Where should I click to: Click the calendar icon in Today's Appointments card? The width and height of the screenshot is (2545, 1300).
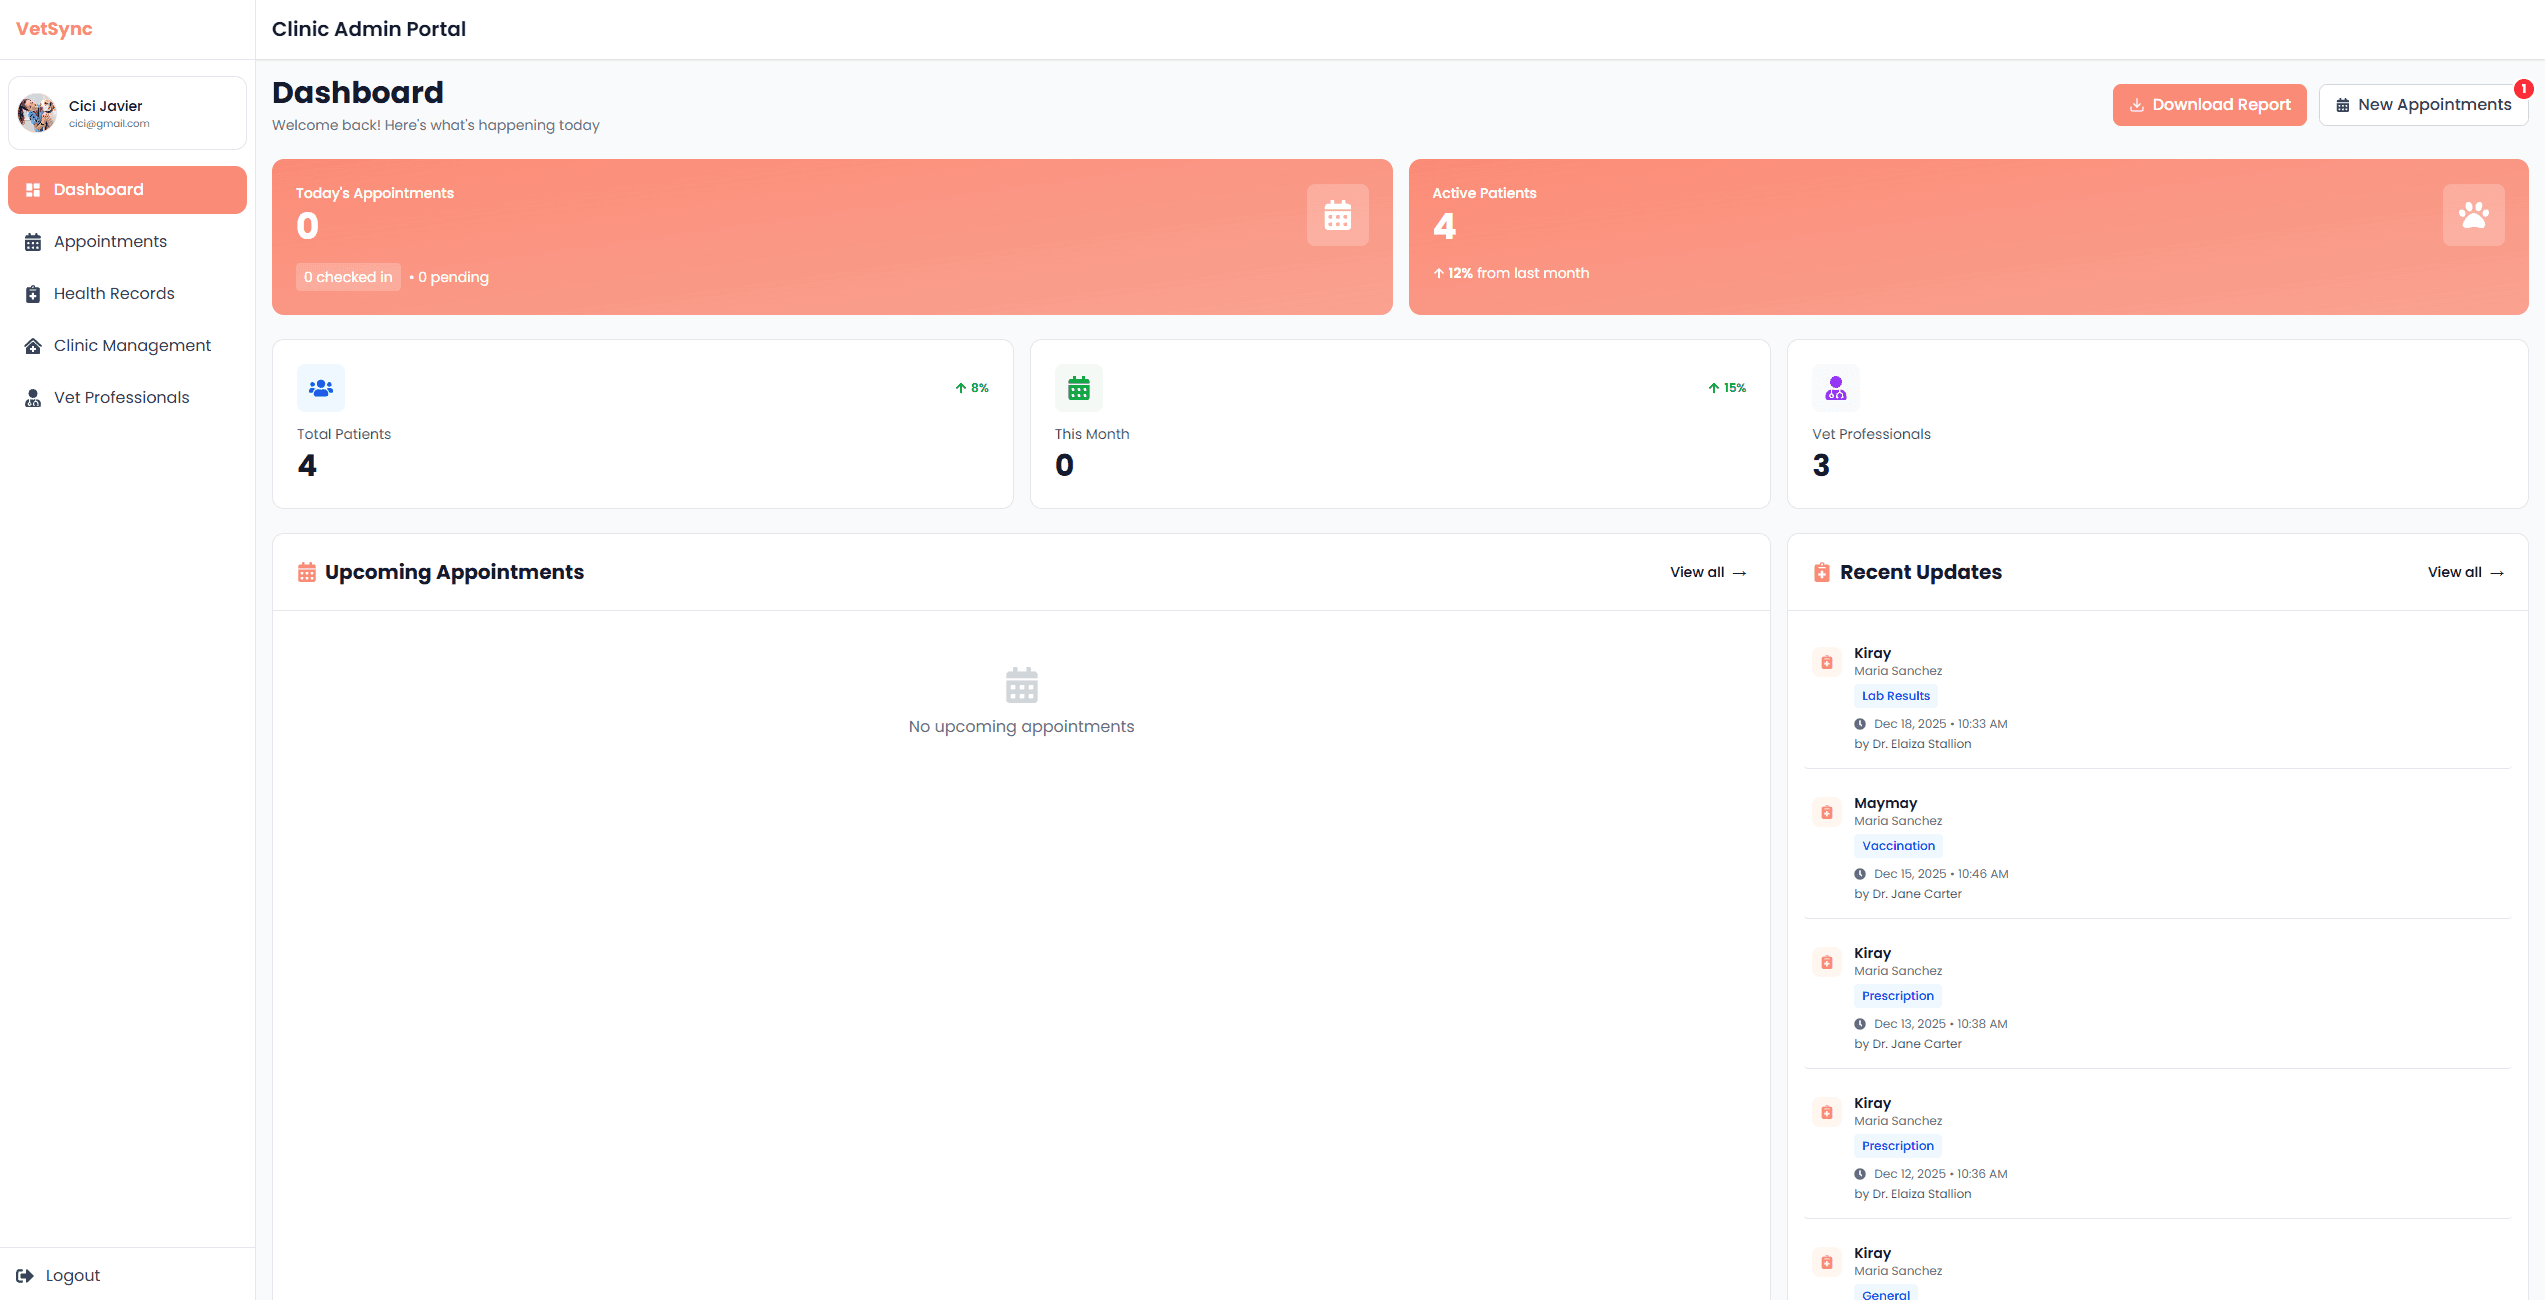1338,215
